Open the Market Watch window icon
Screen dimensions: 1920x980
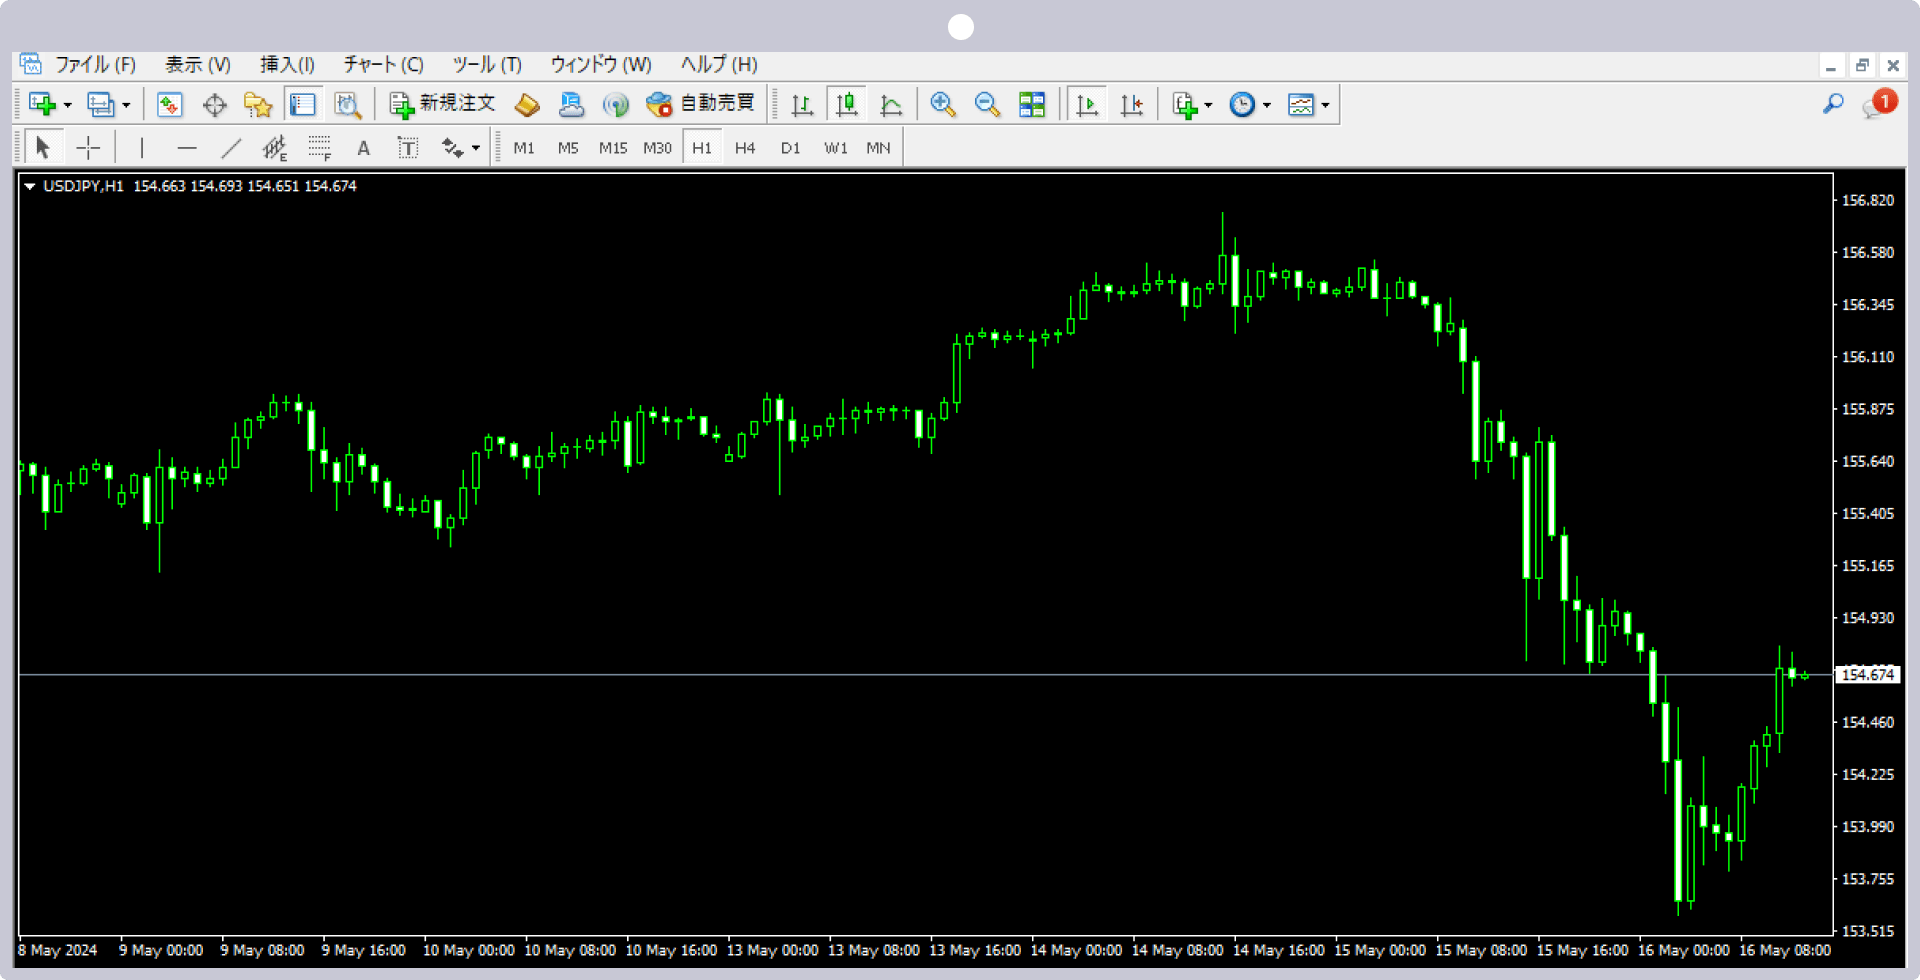pos(169,104)
